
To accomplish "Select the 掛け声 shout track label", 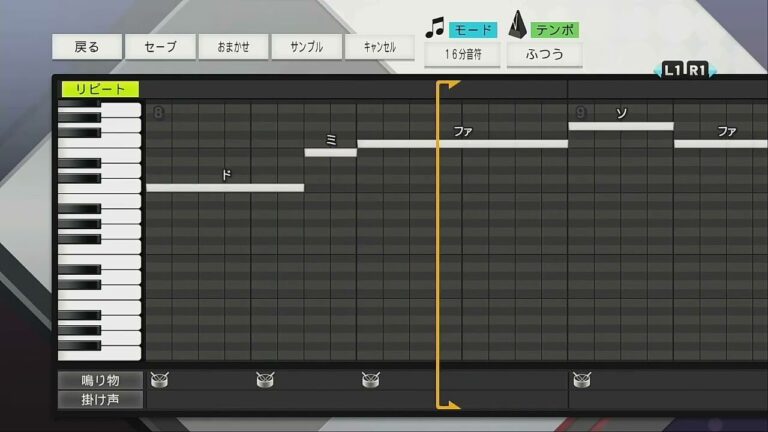I will click(x=100, y=399).
